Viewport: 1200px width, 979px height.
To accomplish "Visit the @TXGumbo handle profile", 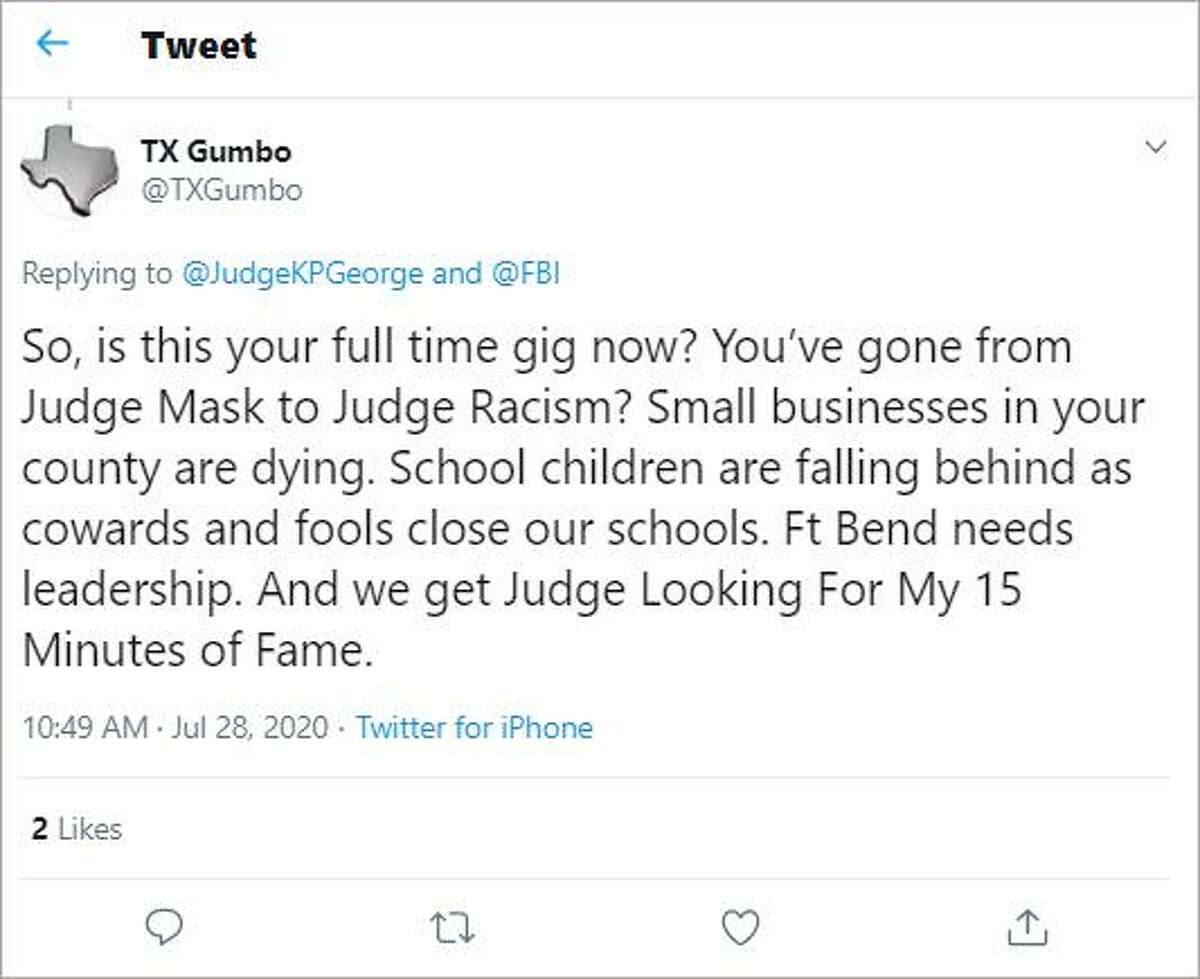I will (x=220, y=189).
